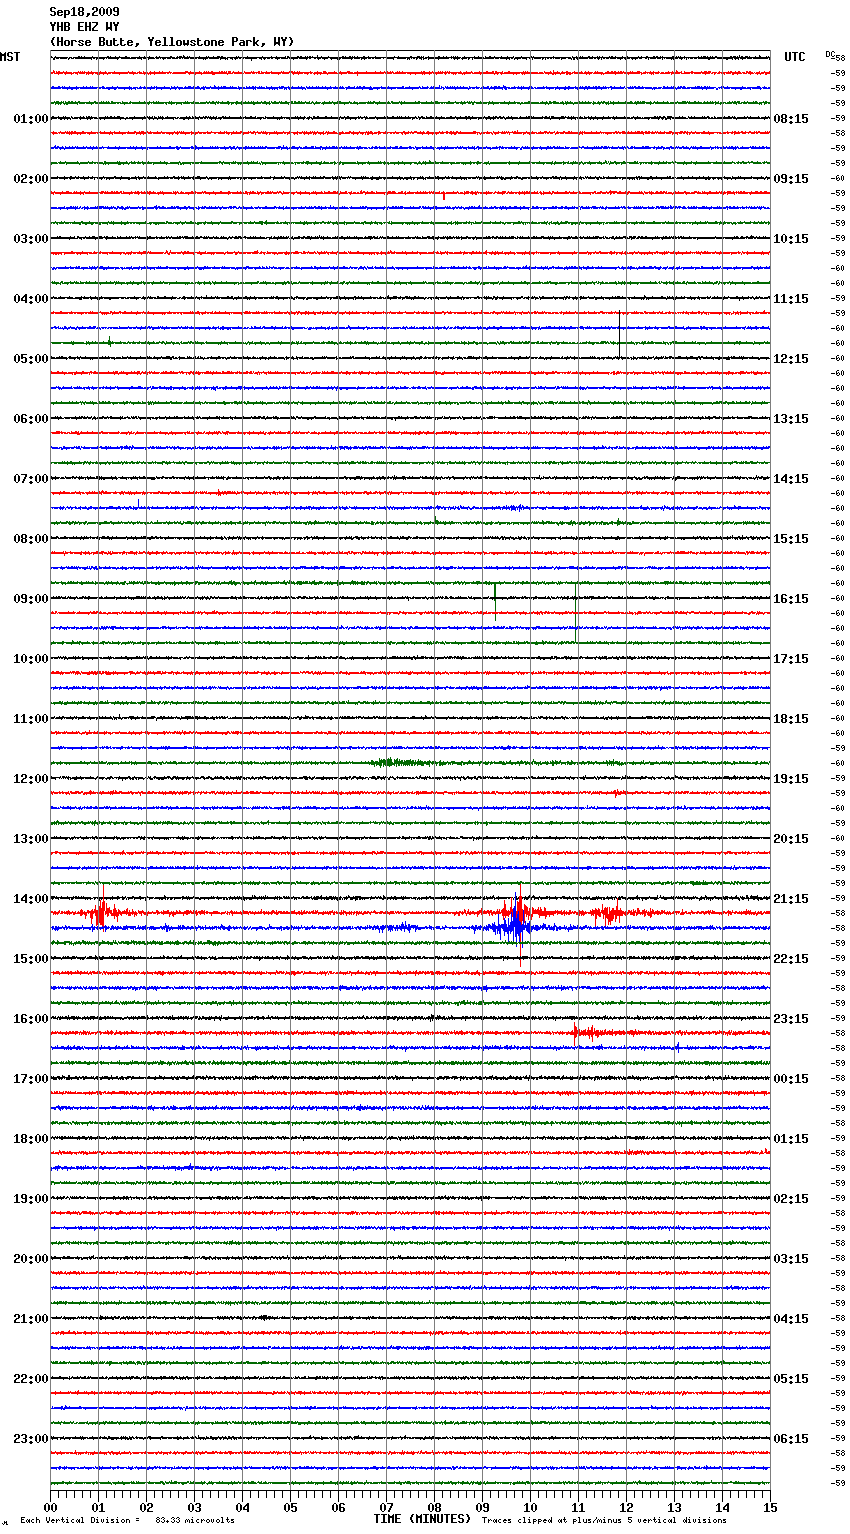Select the 04:00 MST time label
This screenshot has width=850, height=1534.
click(31, 299)
